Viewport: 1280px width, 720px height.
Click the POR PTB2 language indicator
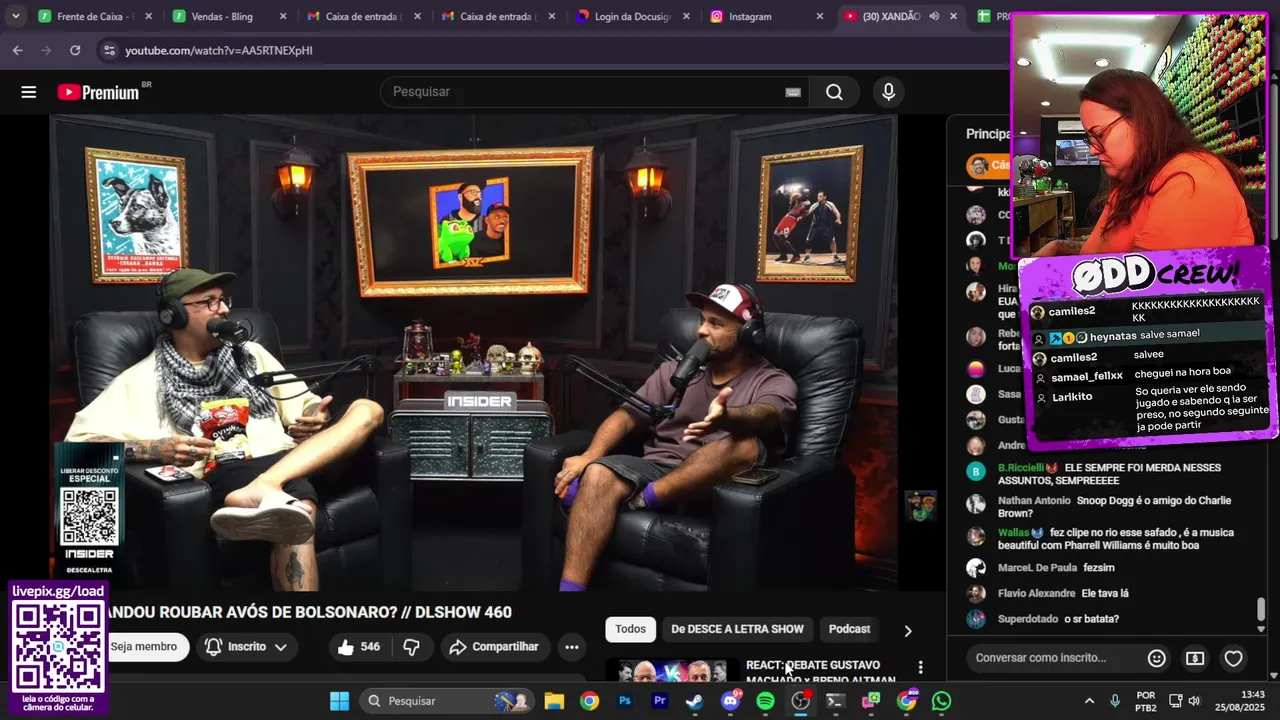point(1146,701)
